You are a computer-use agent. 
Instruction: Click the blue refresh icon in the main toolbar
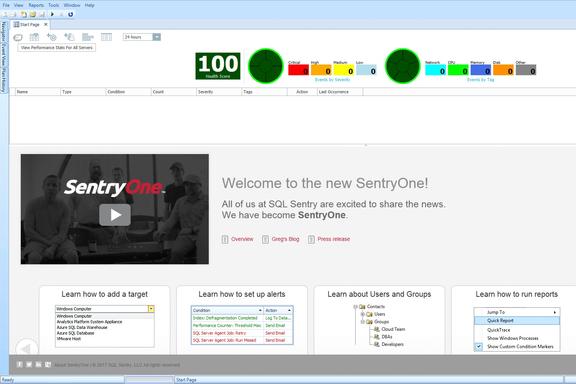click(71, 14)
